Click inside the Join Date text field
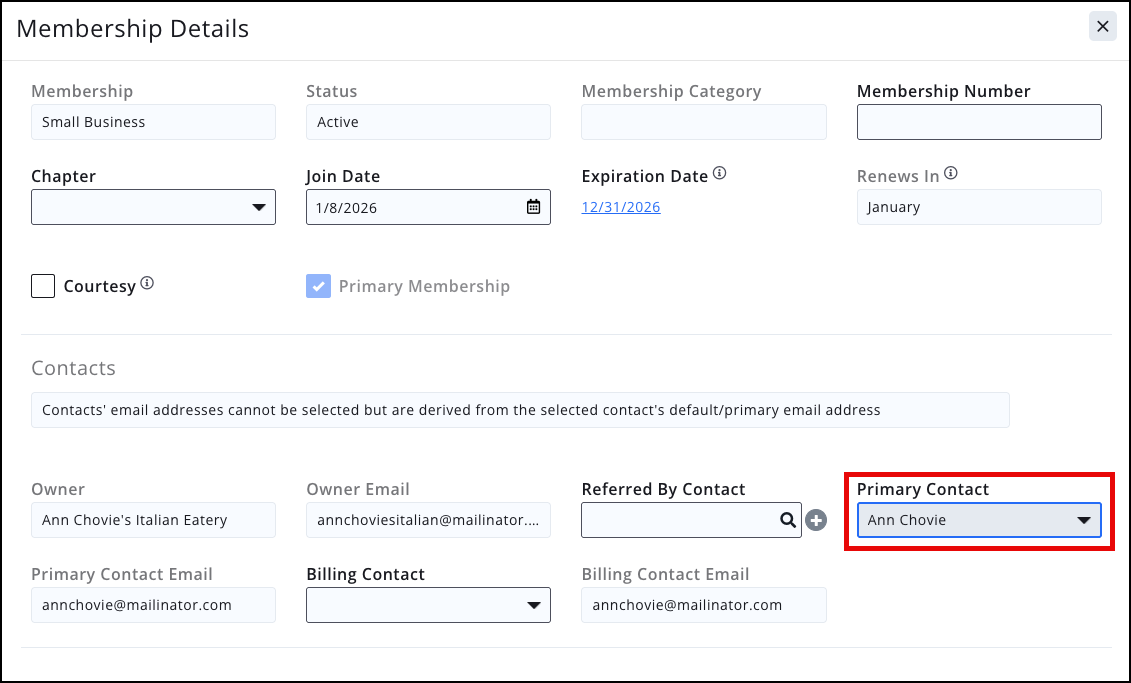This screenshot has width=1131, height=683. [x=415, y=207]
